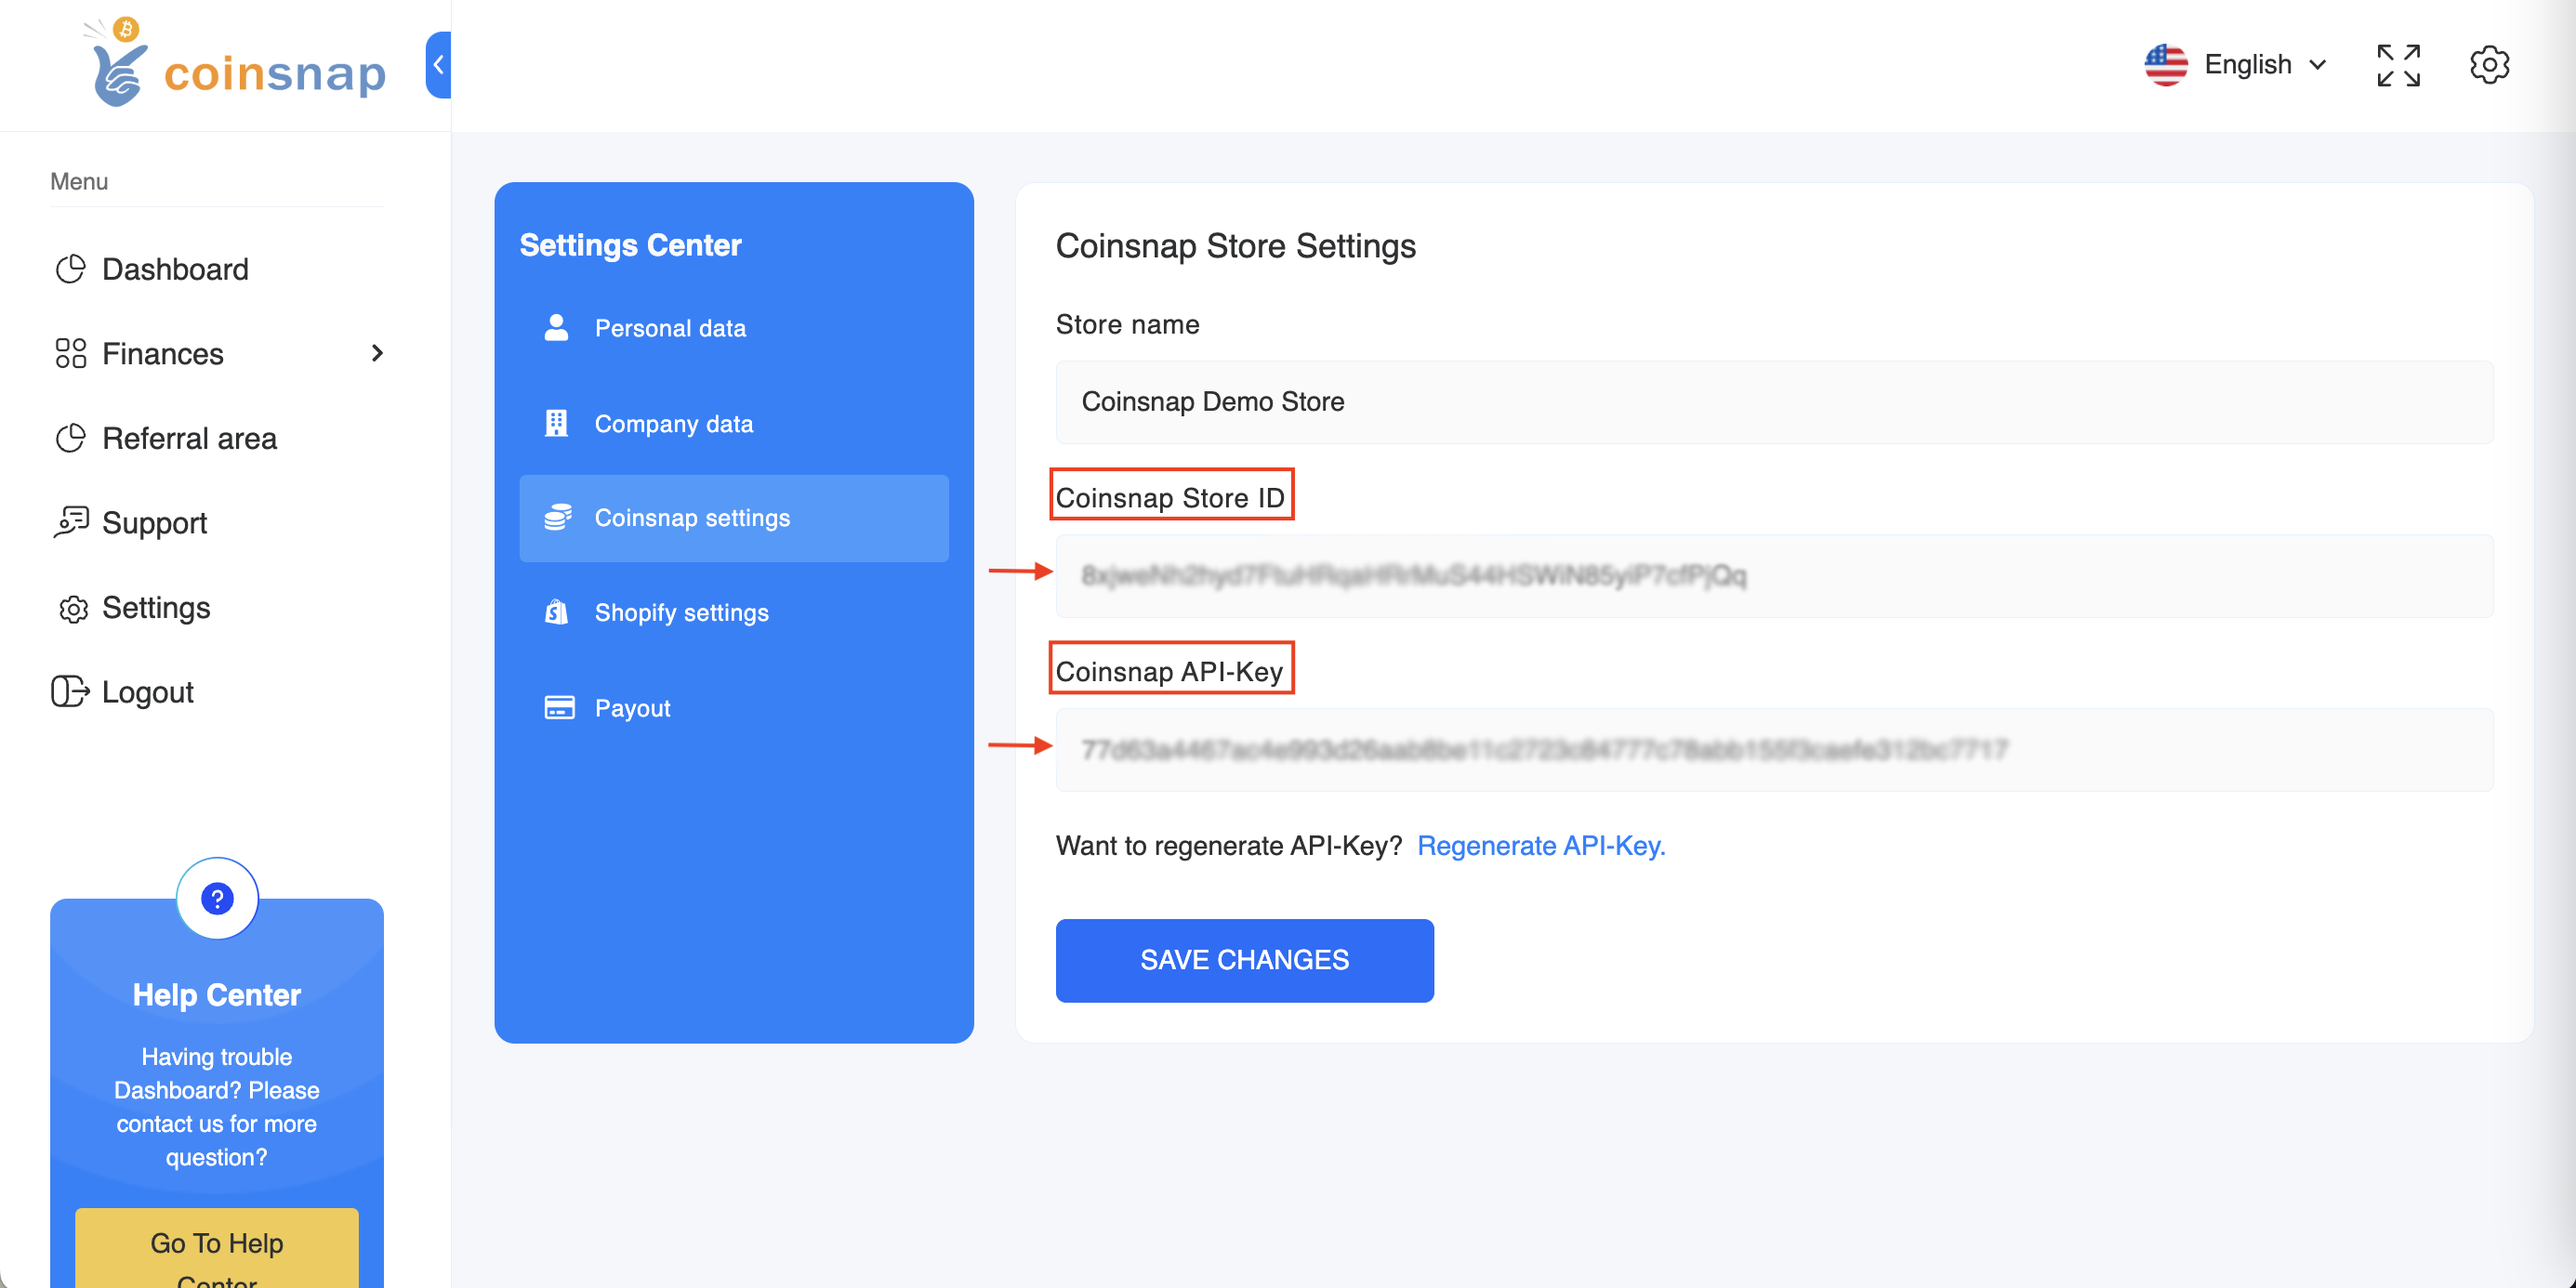The image size is (2576, 1288).
Task: Open the Help Center question mark icon
Action: 217,898
